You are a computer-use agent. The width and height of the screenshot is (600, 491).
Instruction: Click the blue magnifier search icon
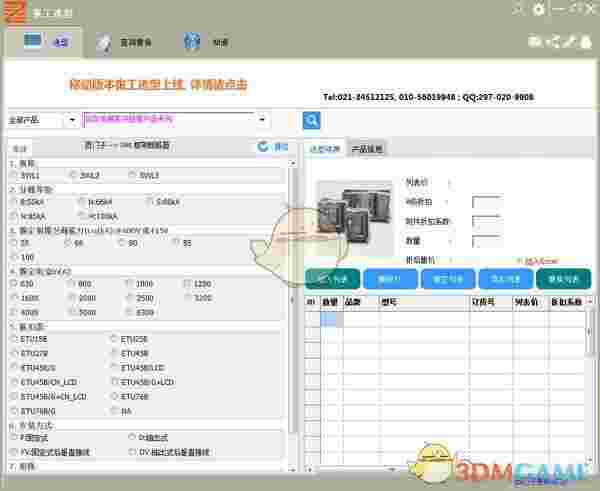click(x=311, y=121)
